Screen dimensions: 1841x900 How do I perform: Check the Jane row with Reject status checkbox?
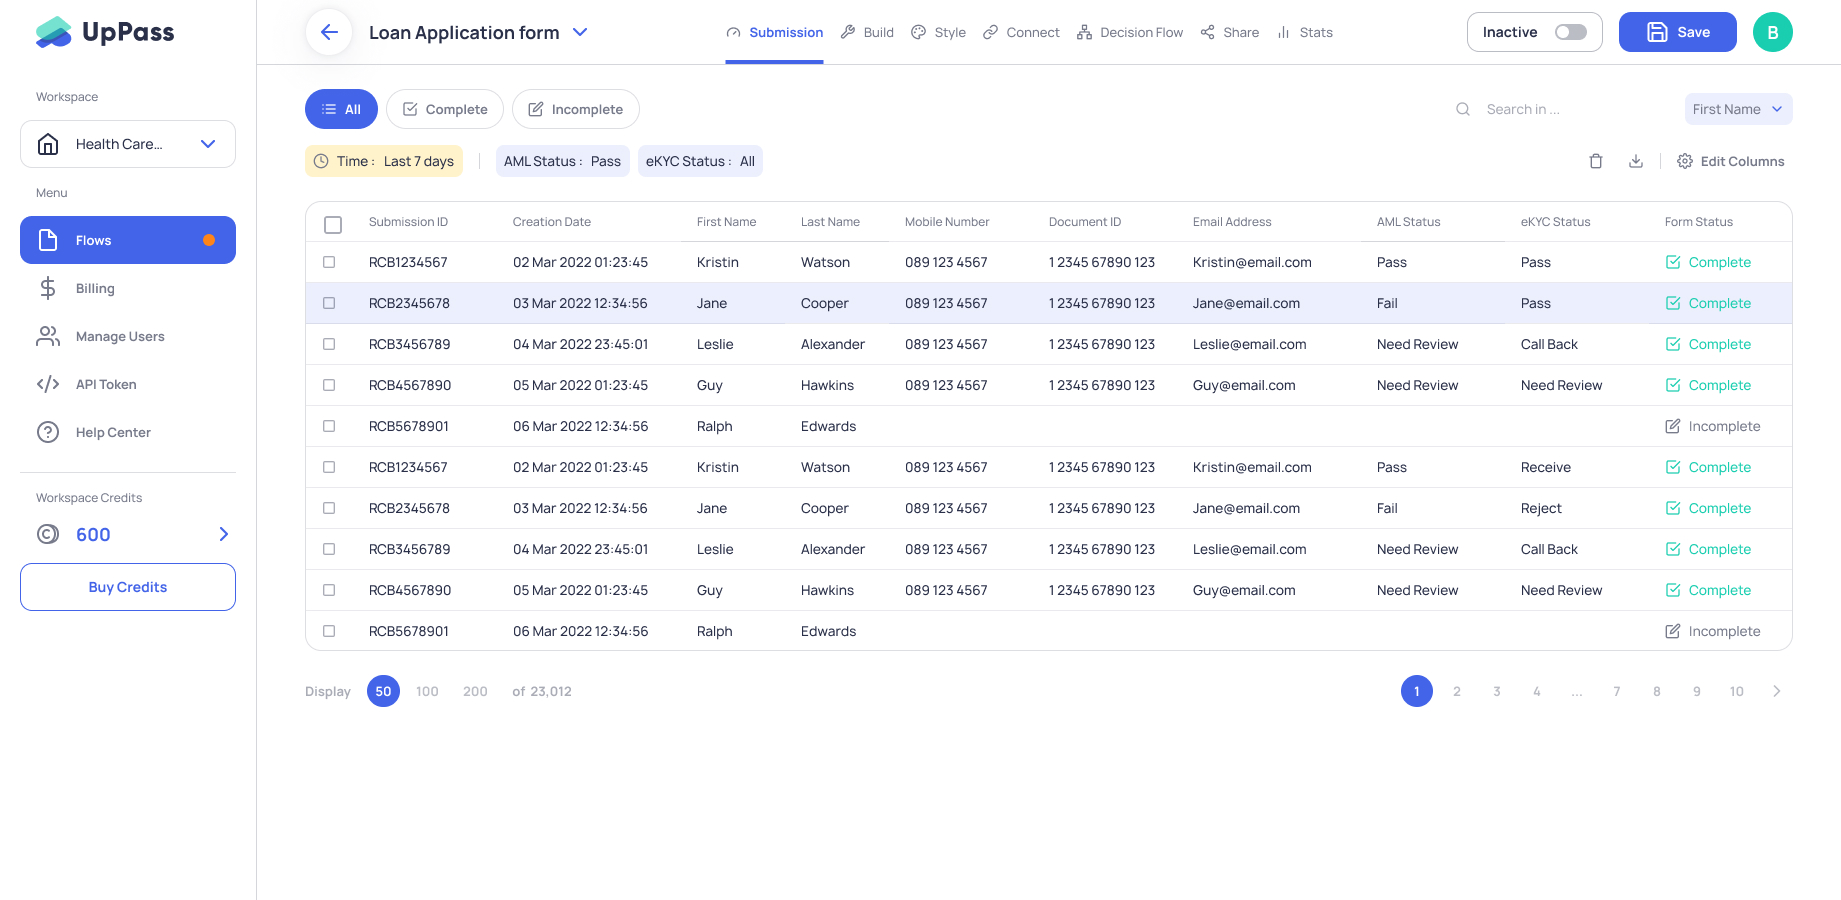pyautogui.click(x=329, y=508)
